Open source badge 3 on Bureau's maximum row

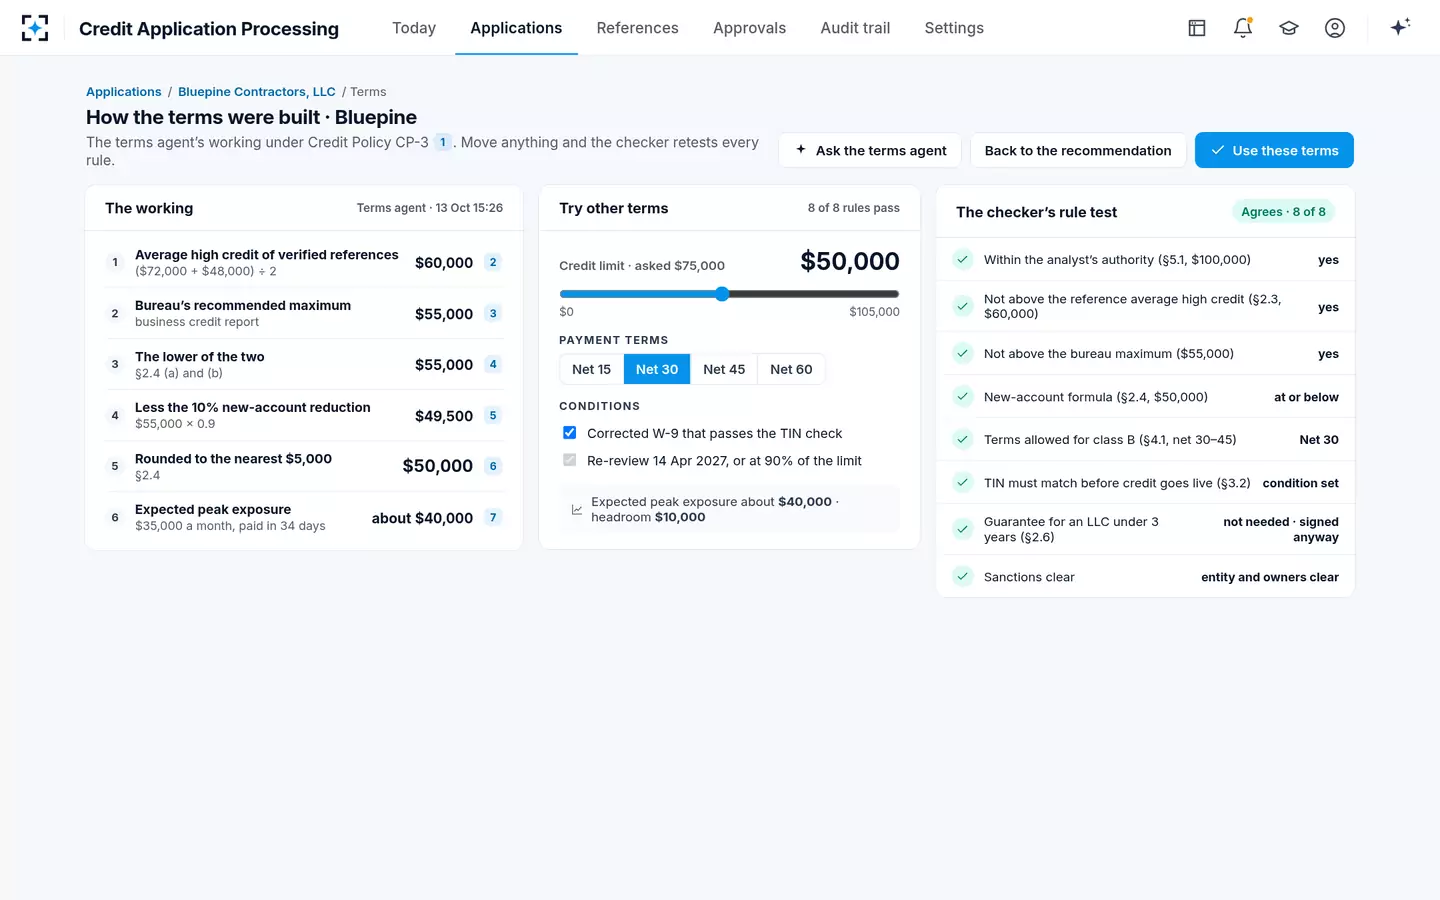[493, 313]
